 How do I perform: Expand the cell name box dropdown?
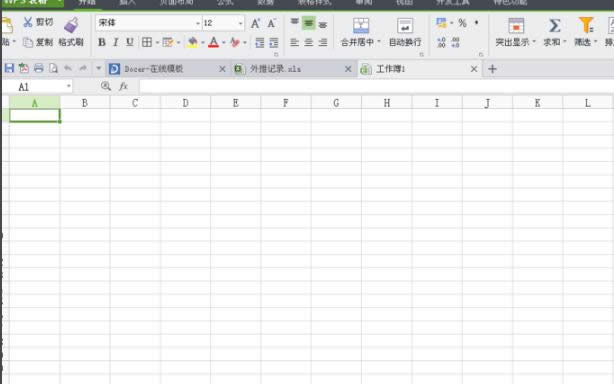click(x=69, y=86)
